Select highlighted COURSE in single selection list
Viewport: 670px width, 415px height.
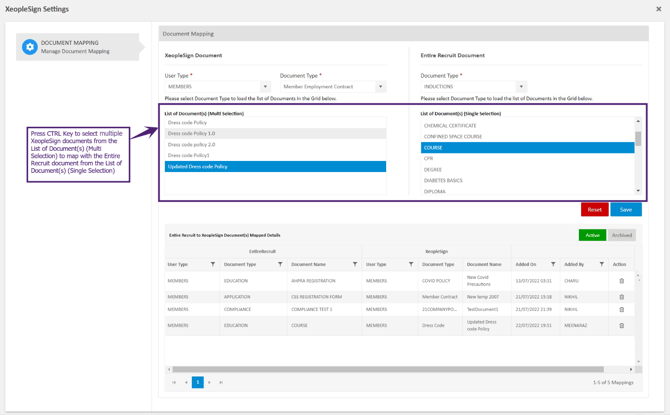tap(528, 147)
